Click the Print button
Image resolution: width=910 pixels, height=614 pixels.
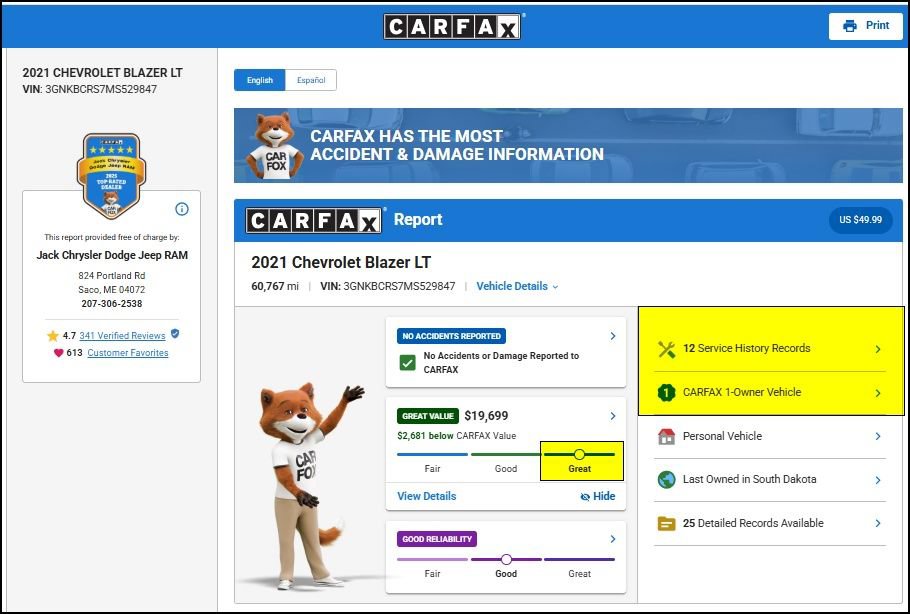[865, 26]
